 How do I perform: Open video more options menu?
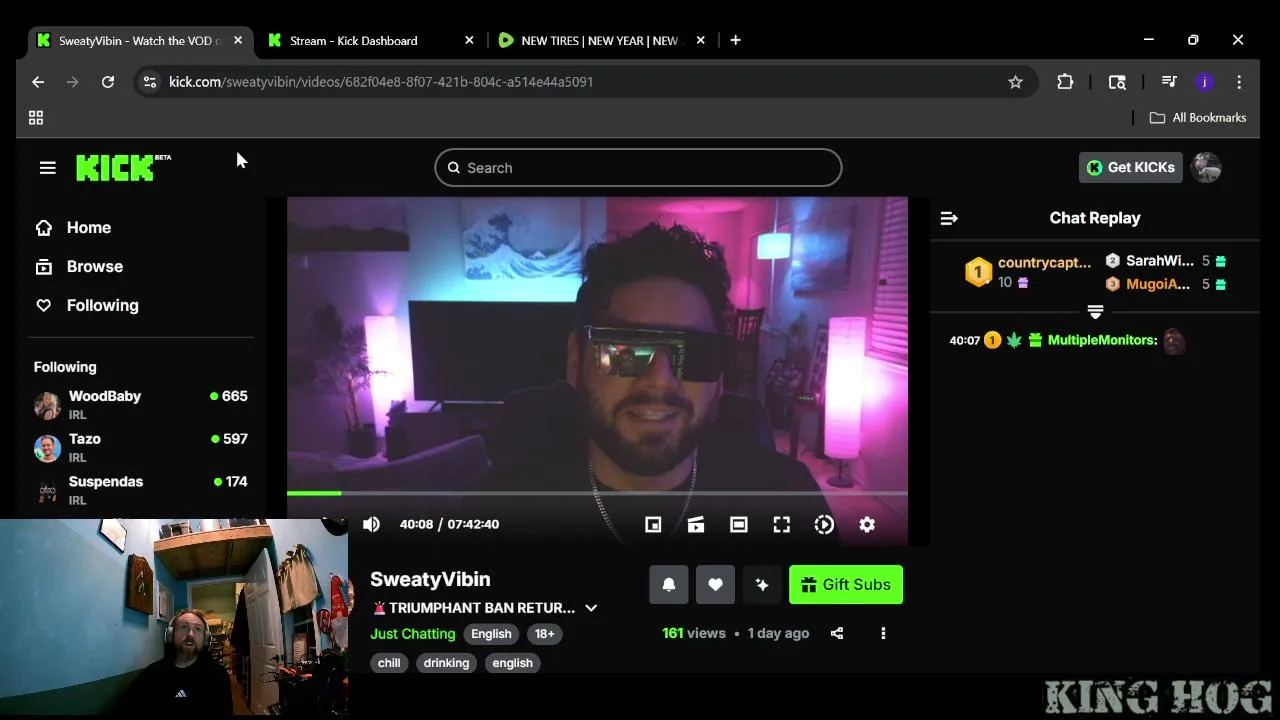[883, 633]
